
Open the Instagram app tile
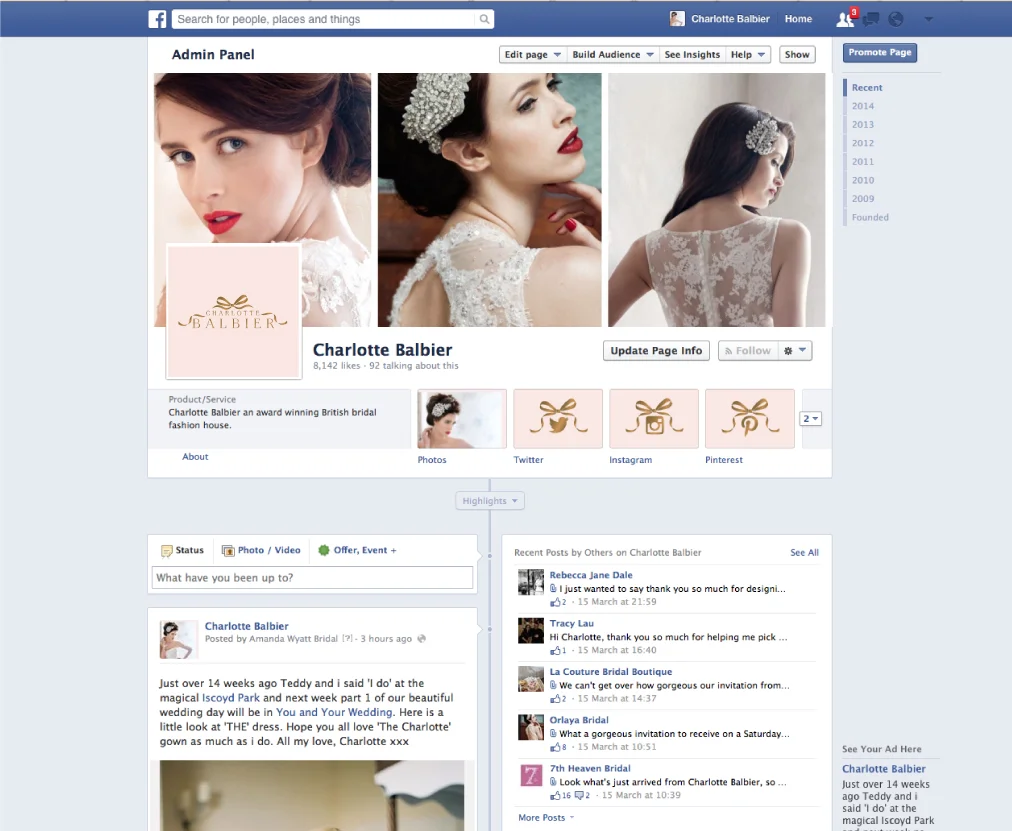(654, 419)
